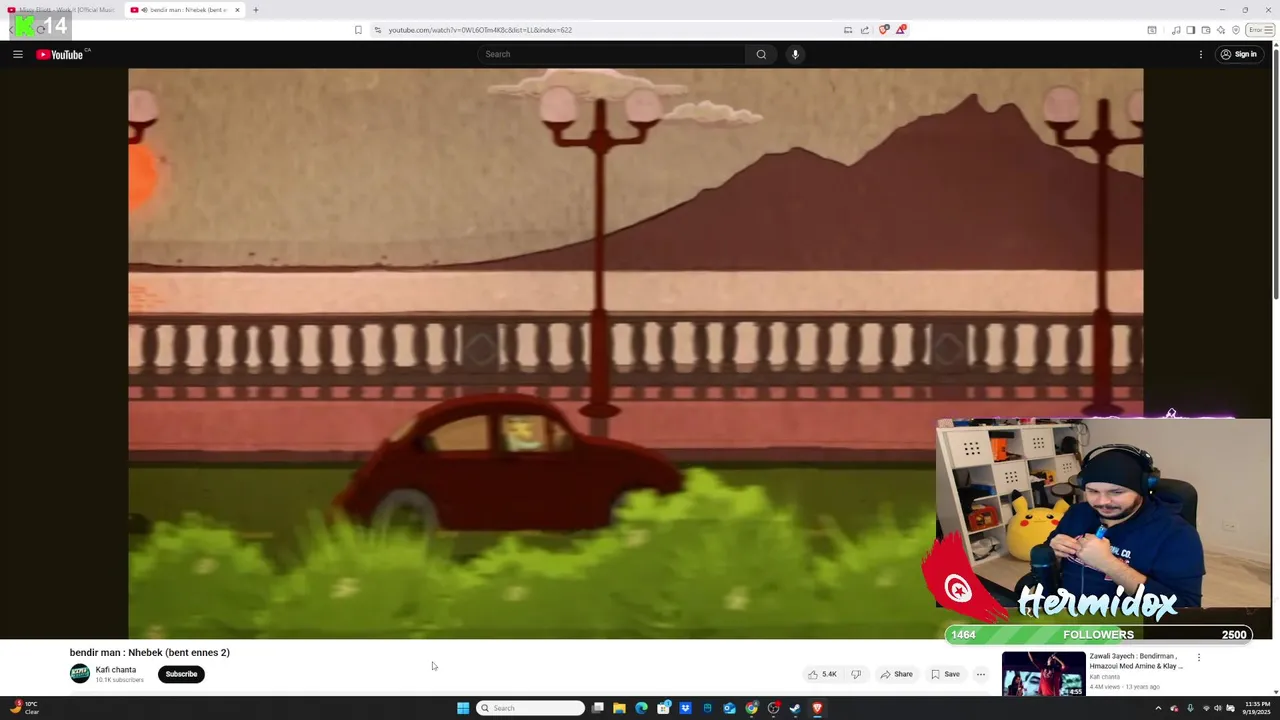Open the browser sidebar panel icon
Viewport: 1280px width, 720px height.
1191,30
